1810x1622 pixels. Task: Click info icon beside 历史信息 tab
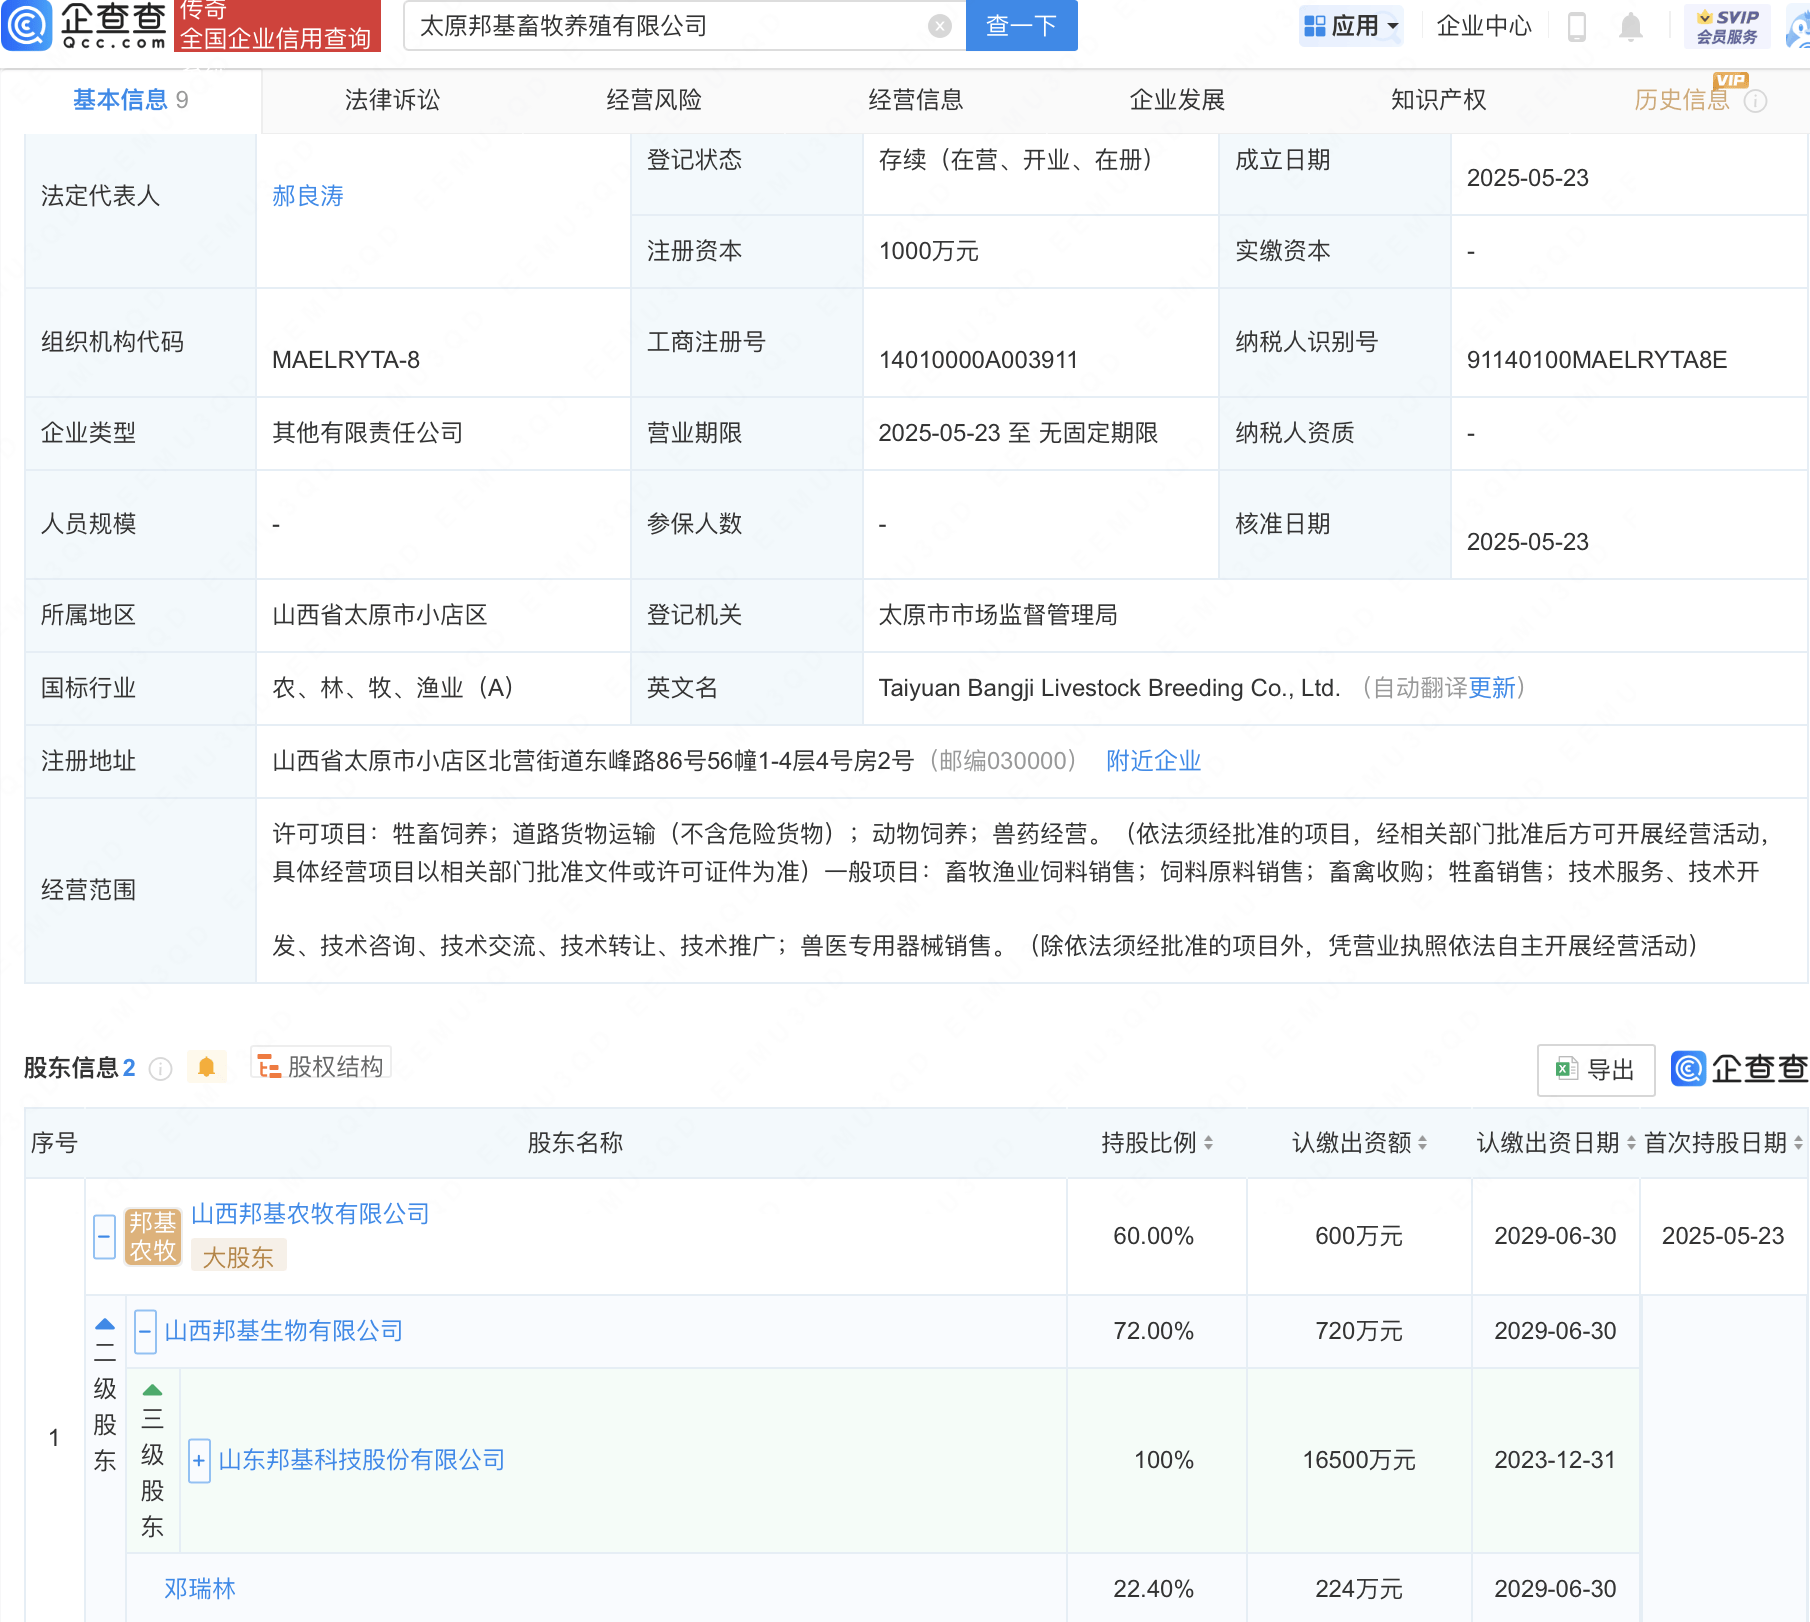(x=1755, y=101)
